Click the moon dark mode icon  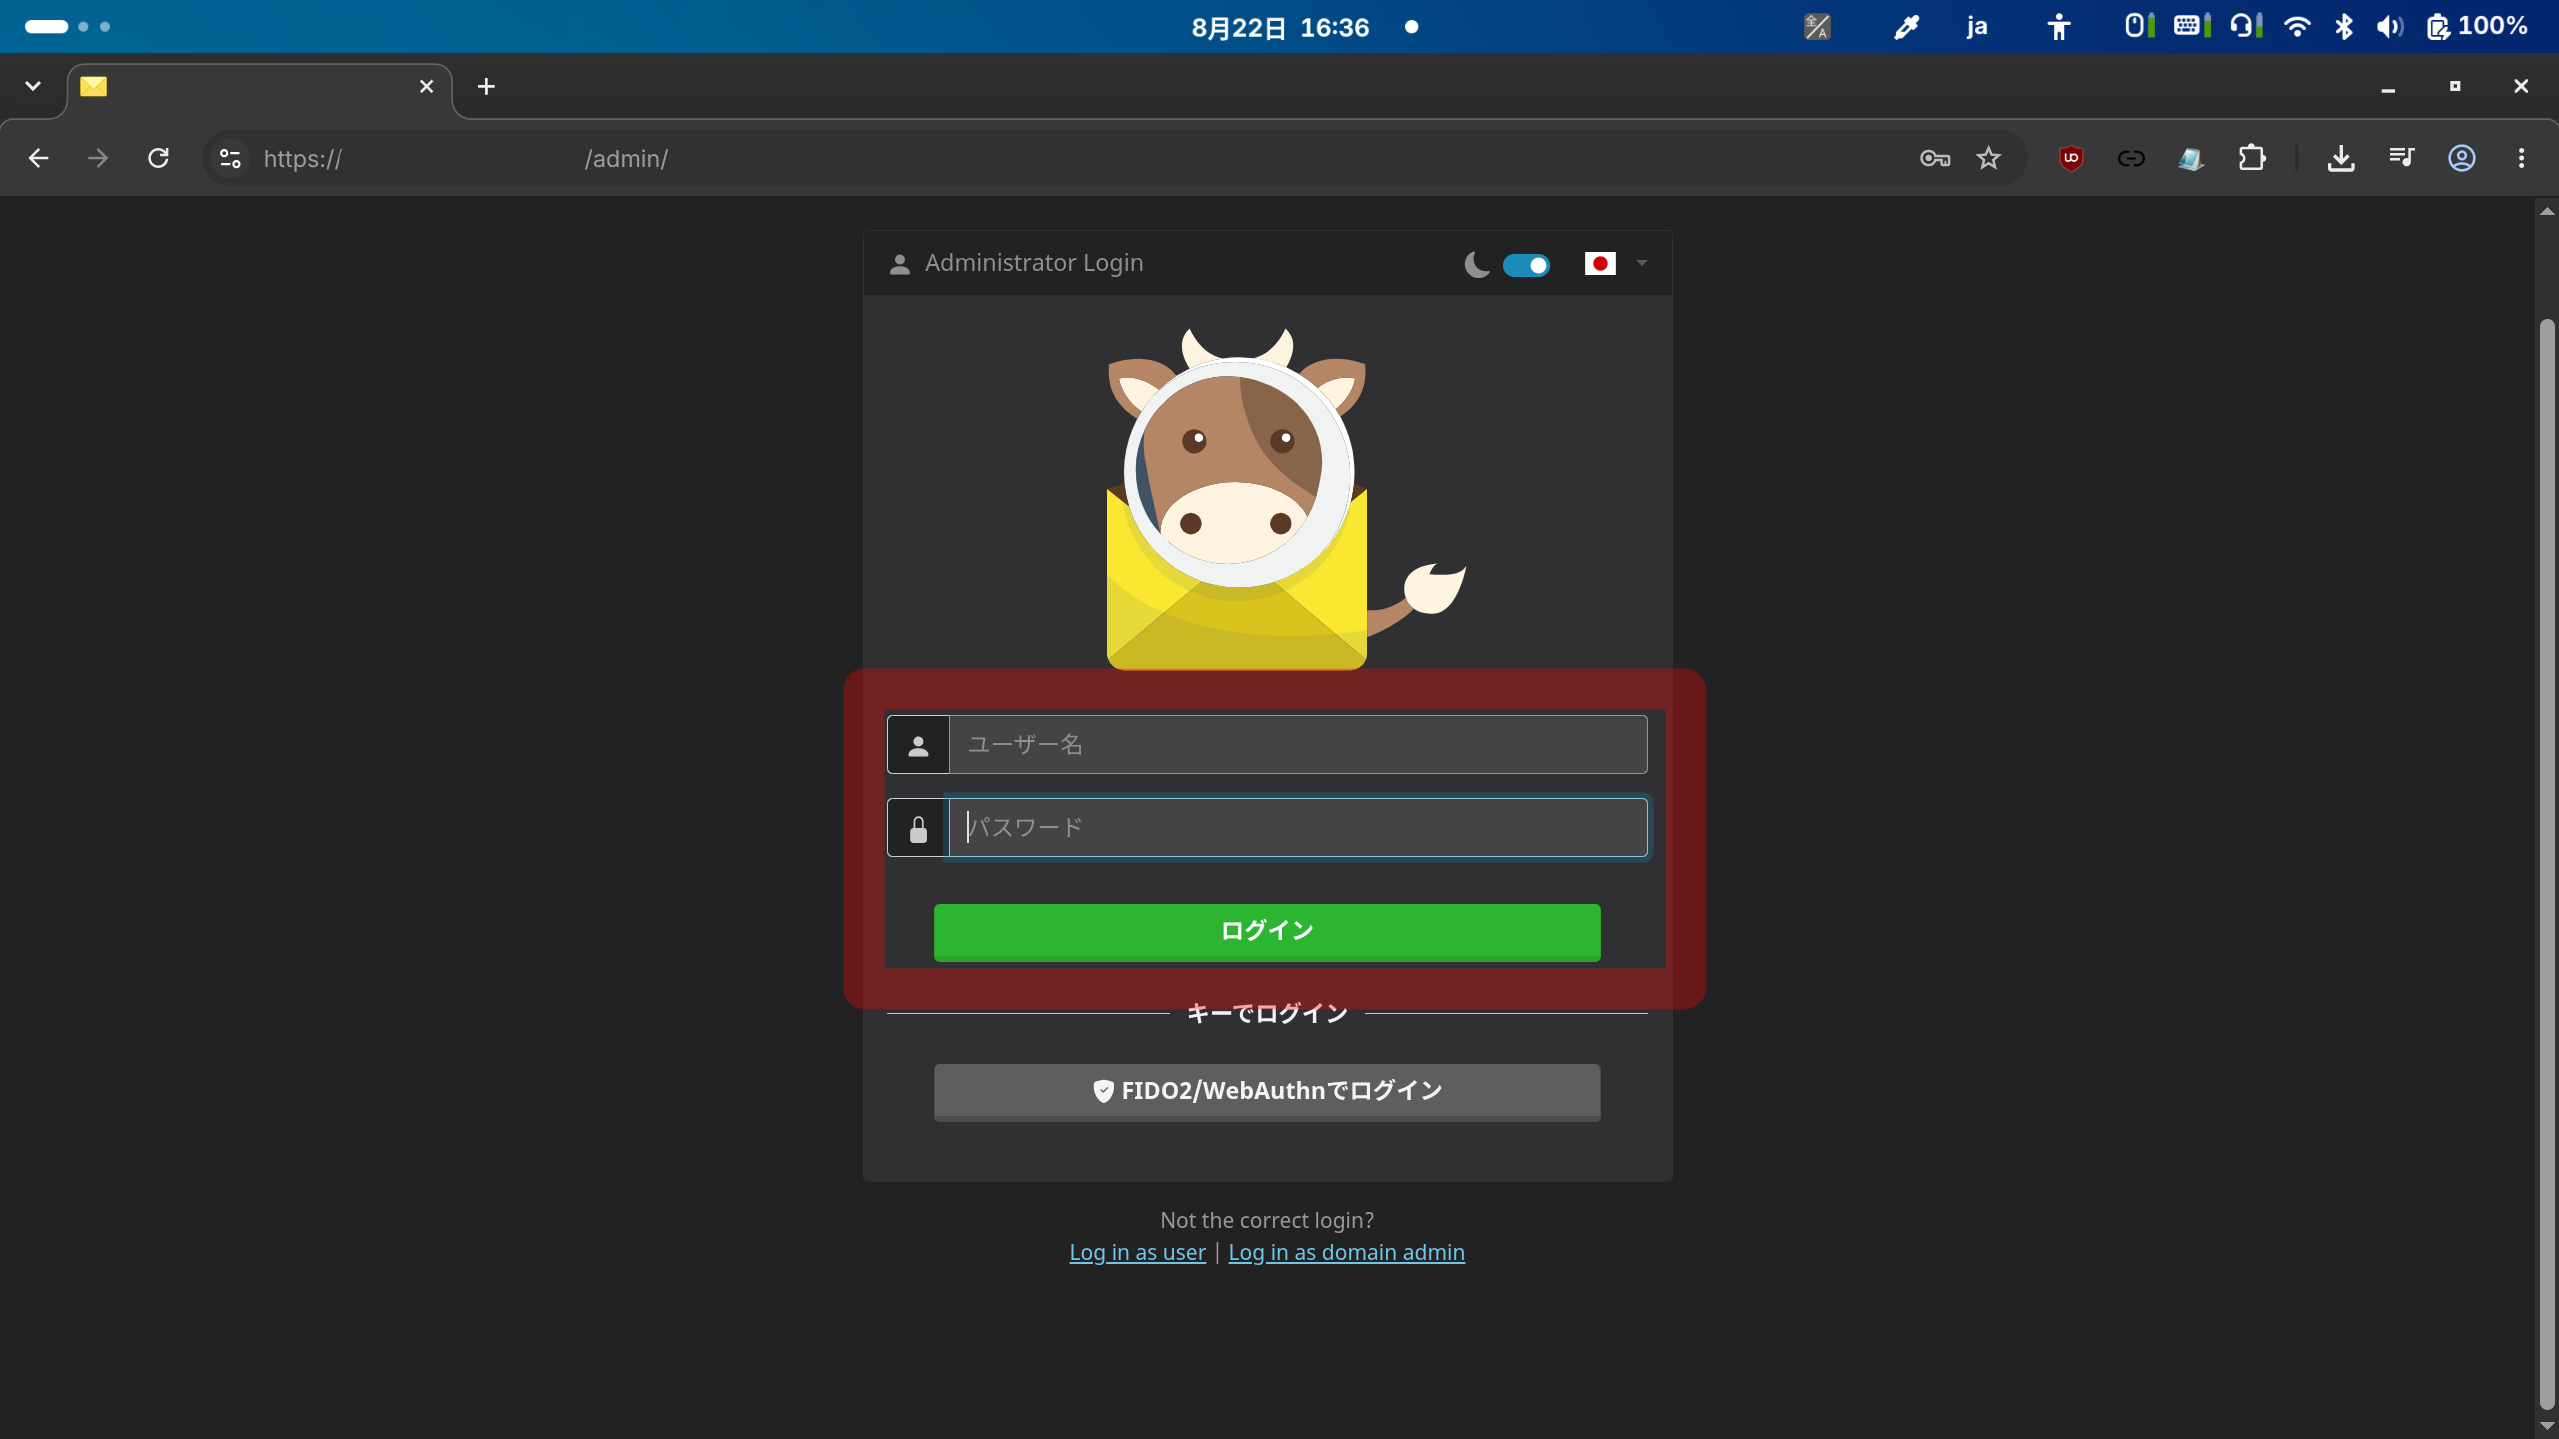tap(1476, 265)
